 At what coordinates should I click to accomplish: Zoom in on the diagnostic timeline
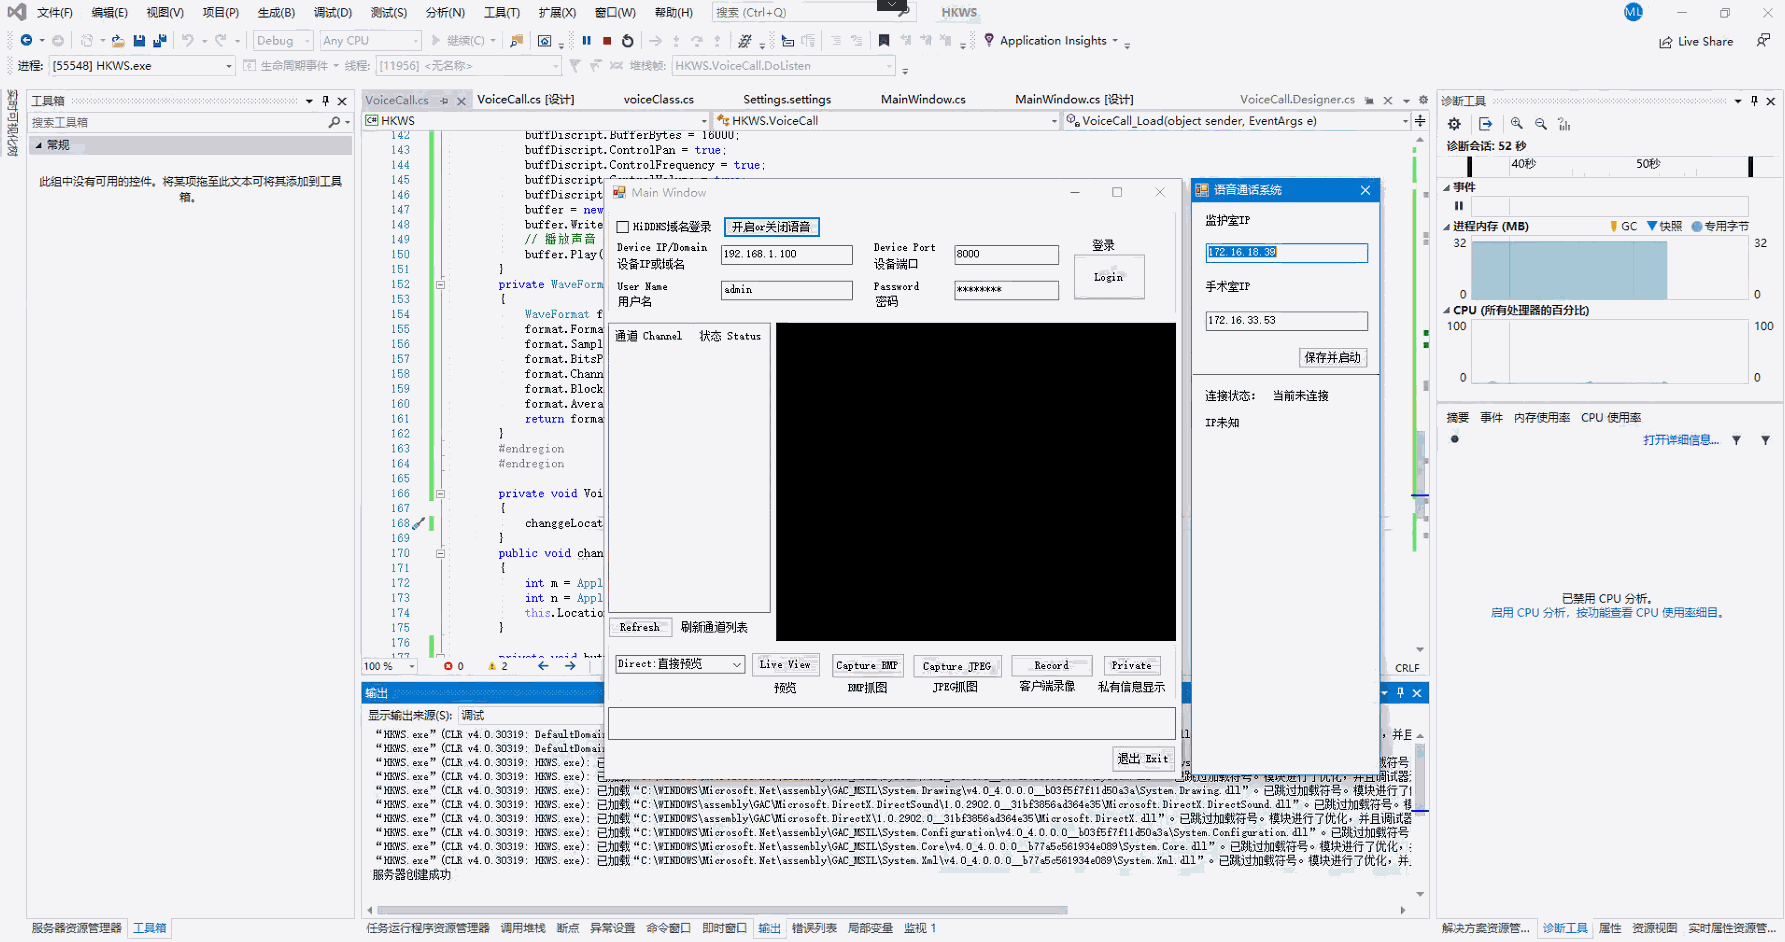(x=1517, y=124)
